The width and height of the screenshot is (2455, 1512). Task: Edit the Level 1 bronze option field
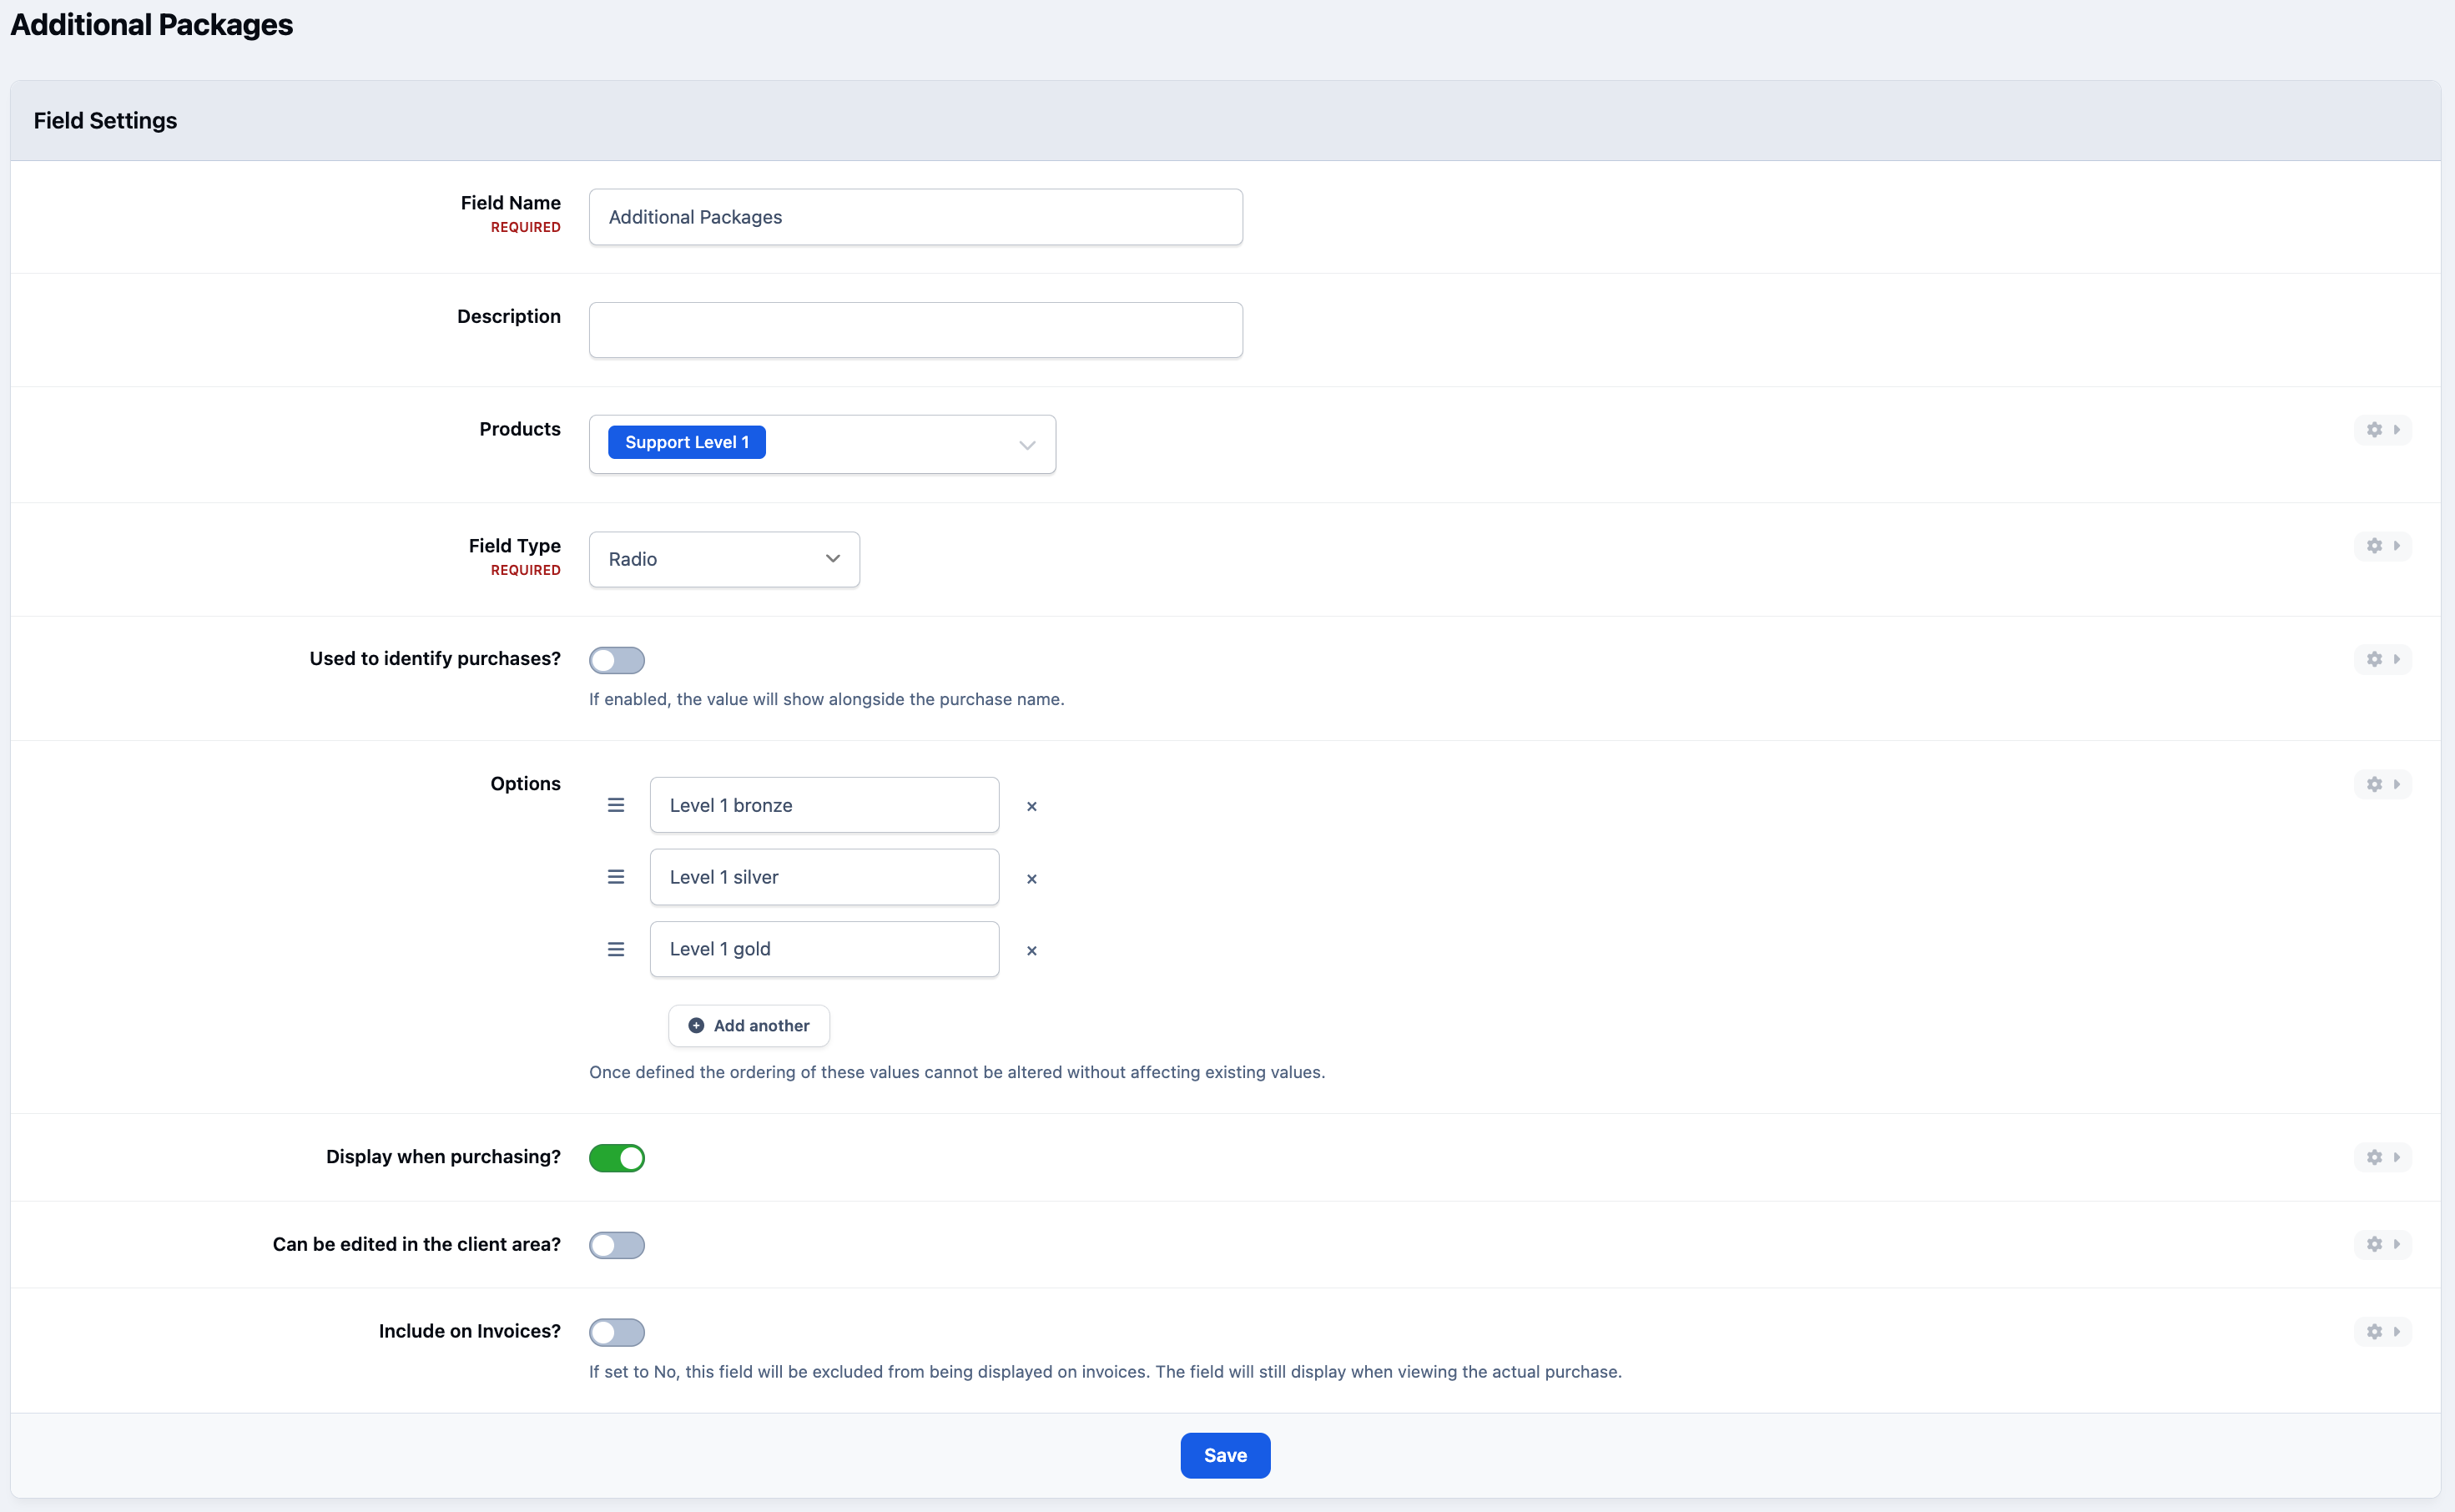(824, 805)
